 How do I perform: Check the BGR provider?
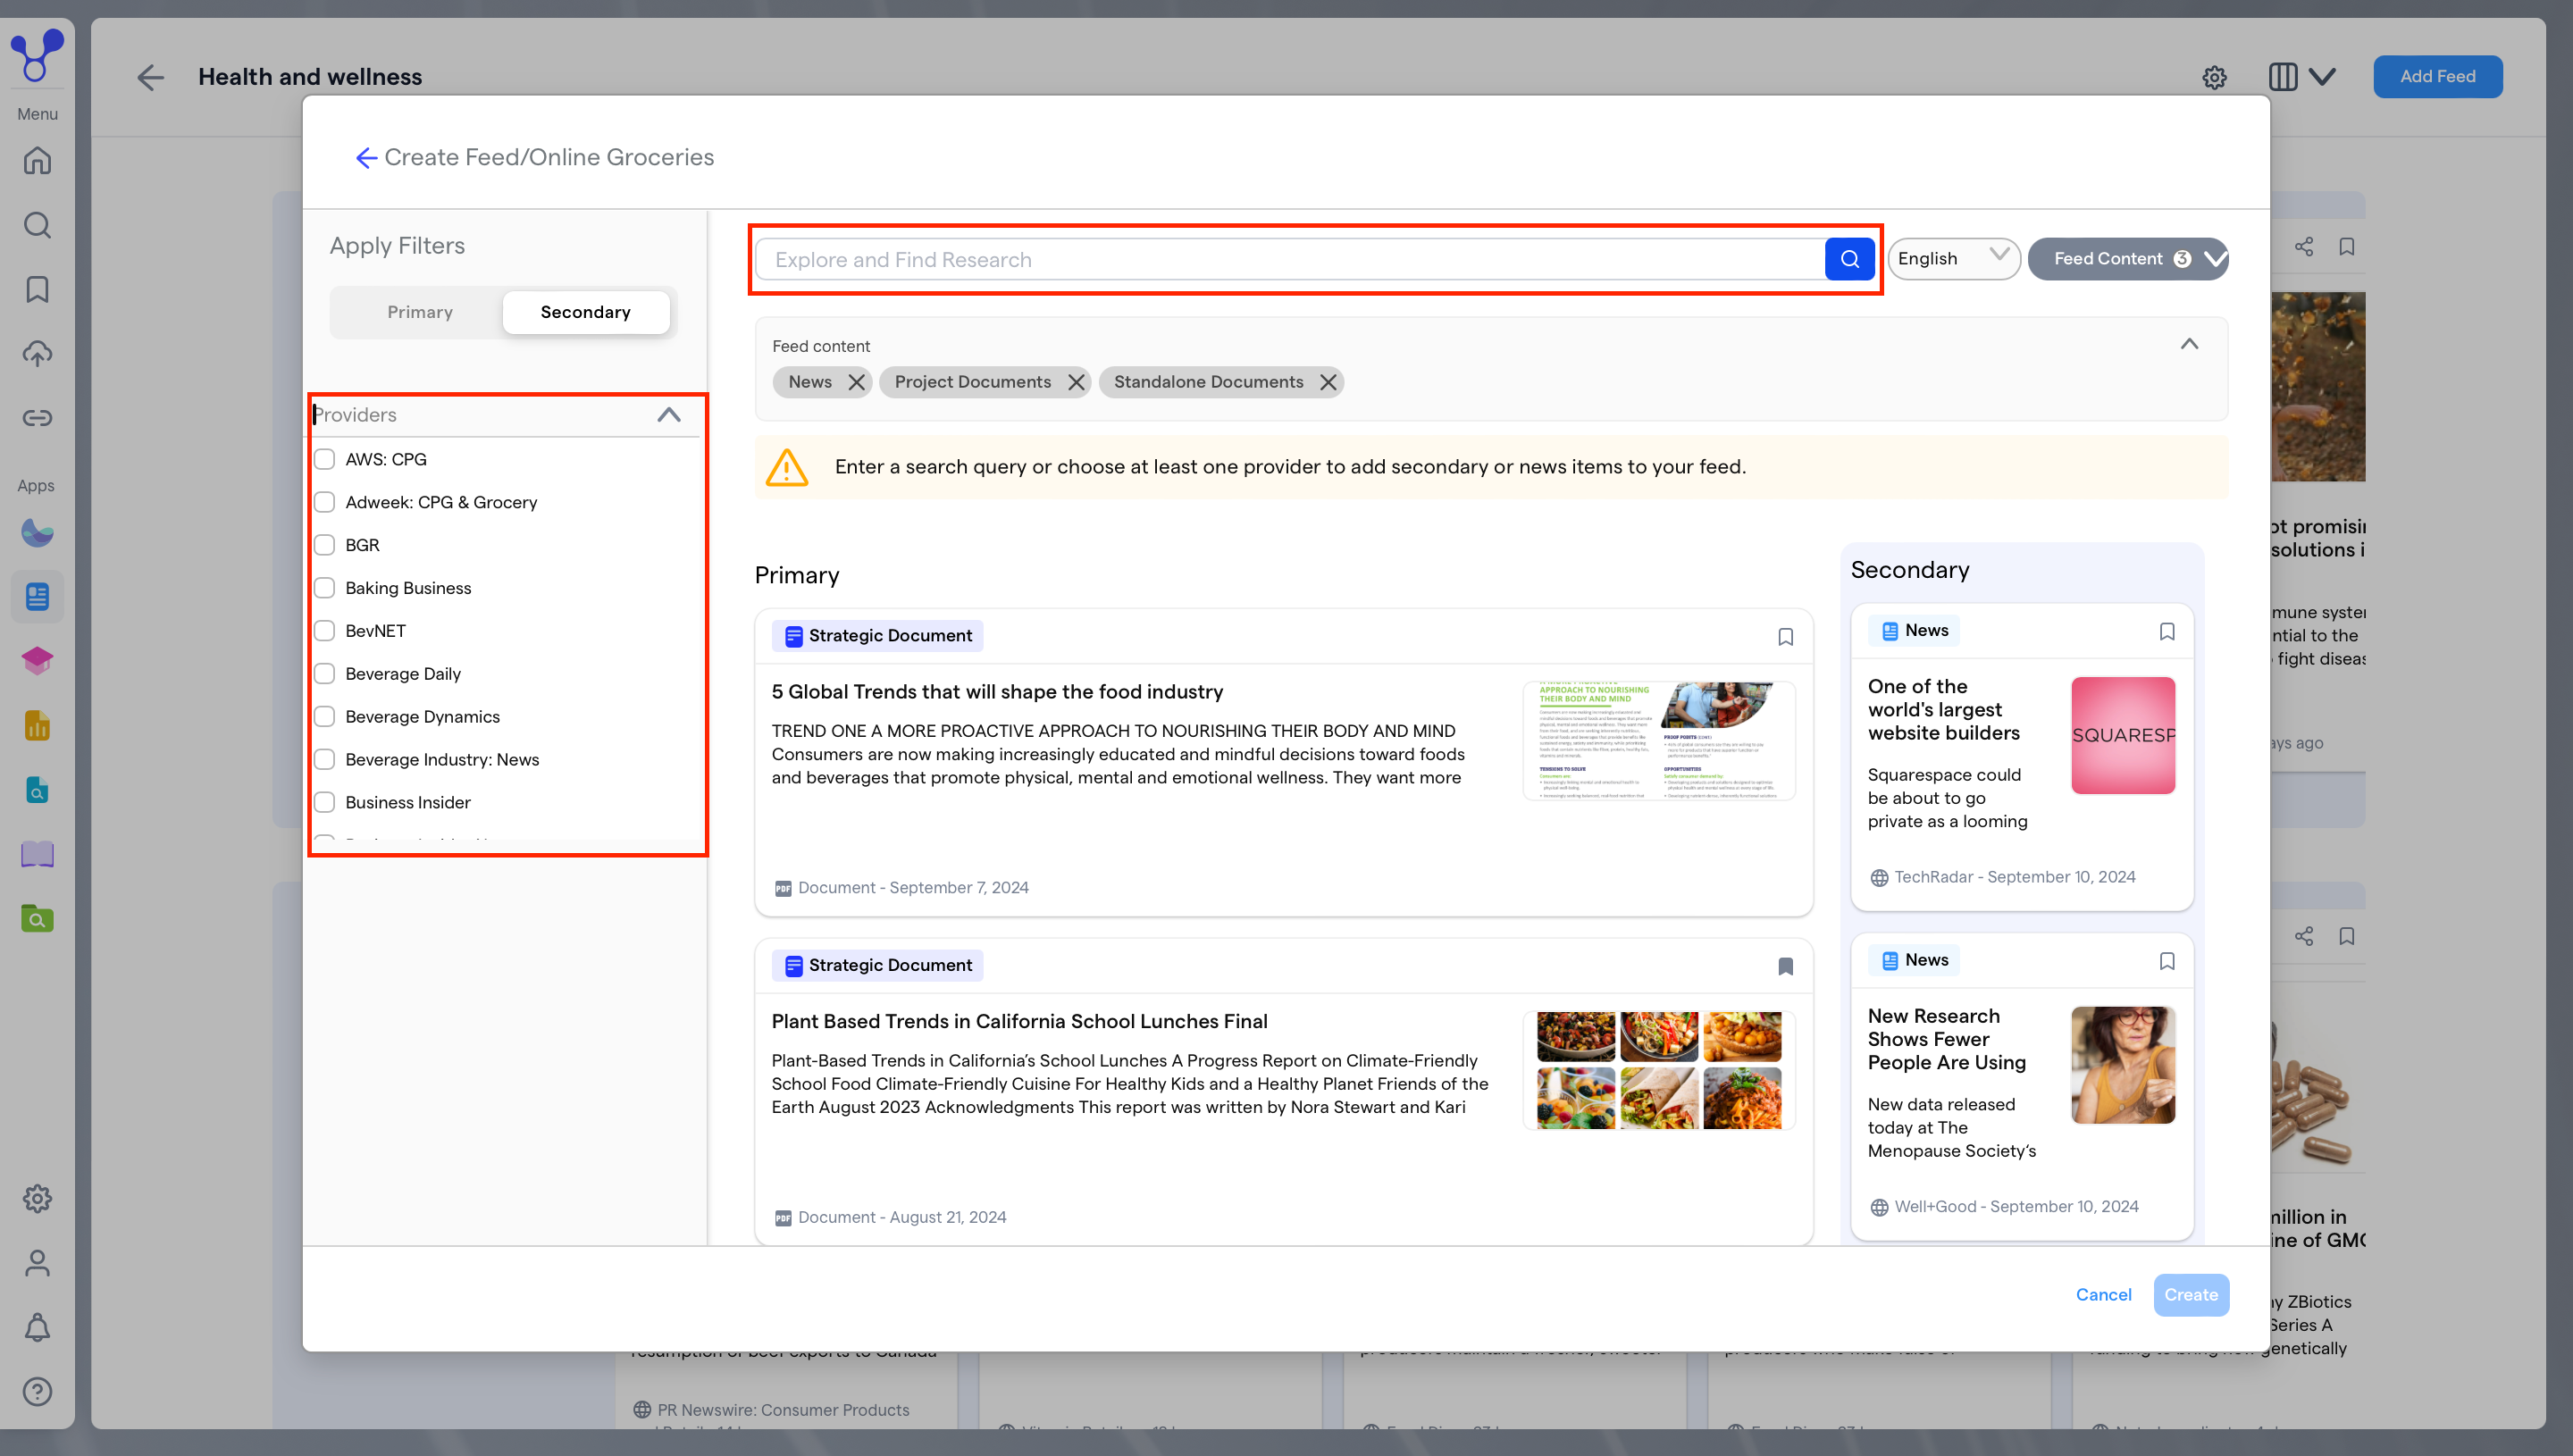[324, 545]
